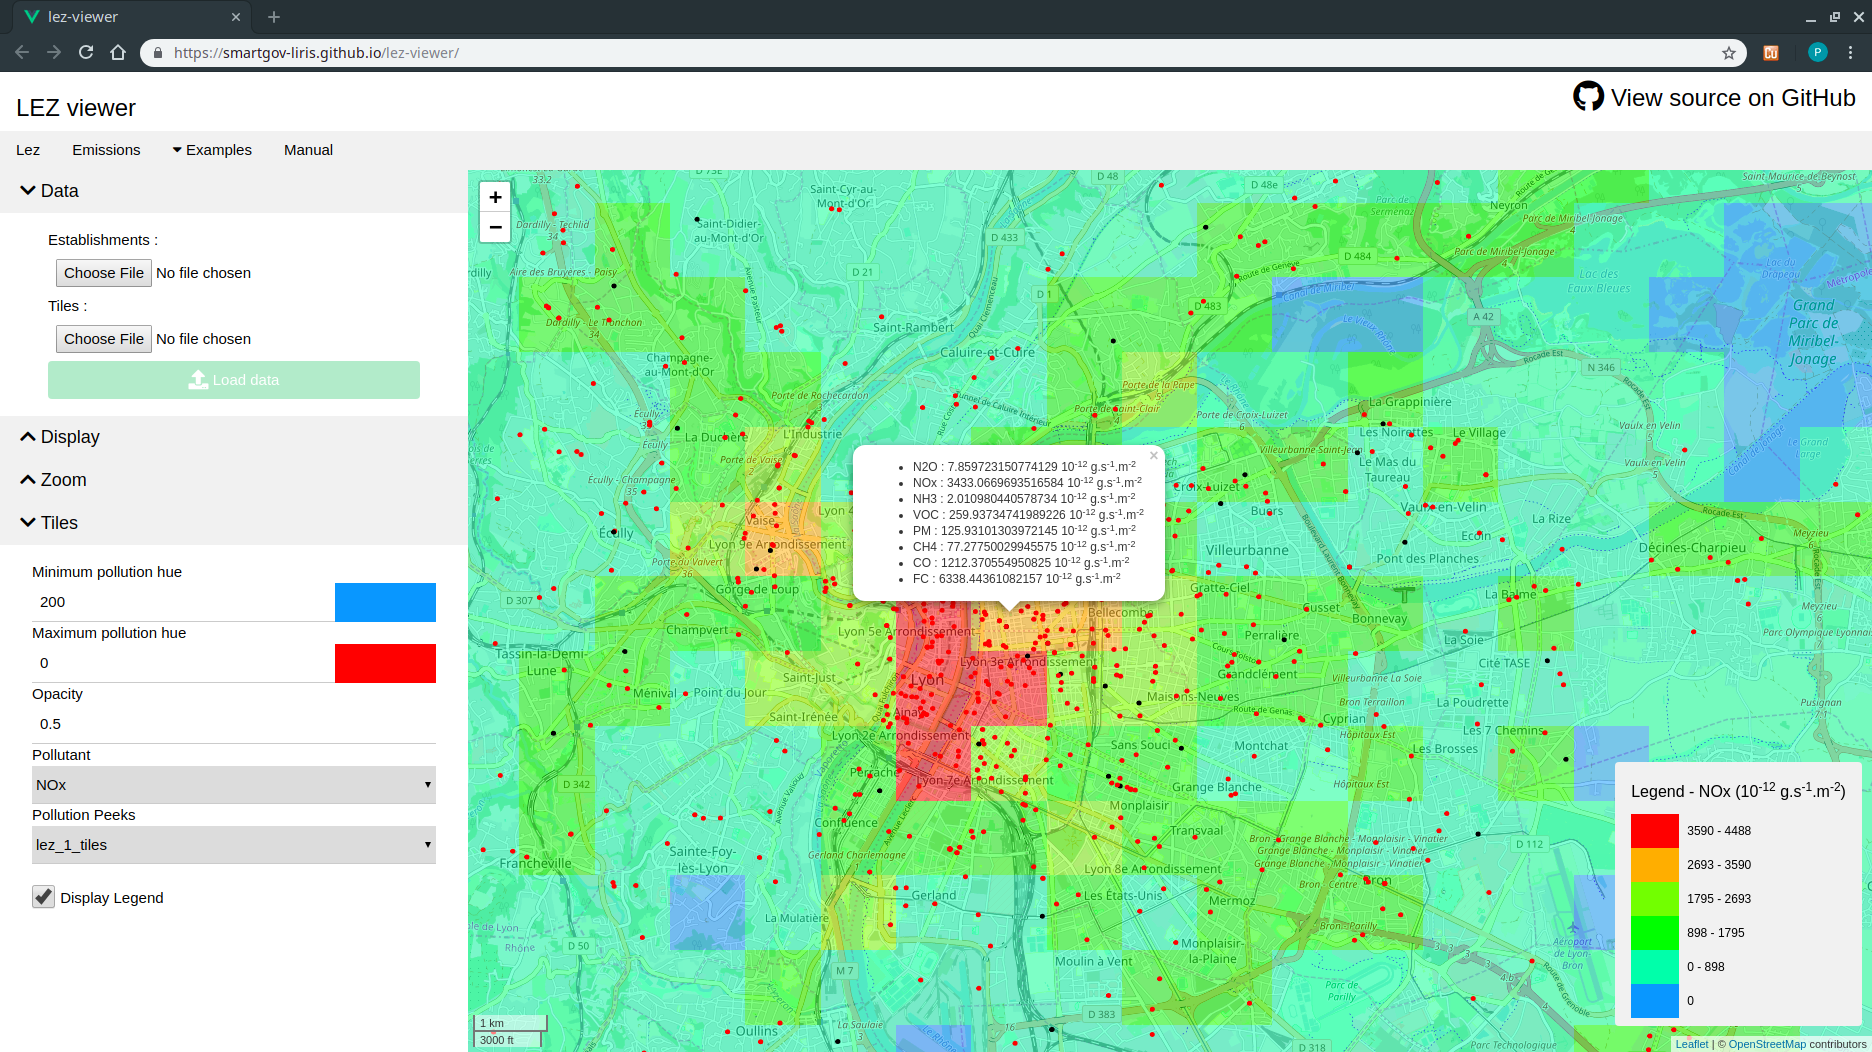Click the FC value line in popup

(x=1016, y=579)
